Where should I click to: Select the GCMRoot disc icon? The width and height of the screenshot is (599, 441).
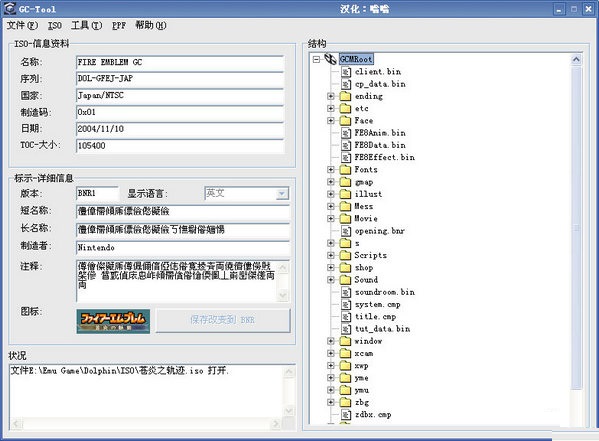330,59
